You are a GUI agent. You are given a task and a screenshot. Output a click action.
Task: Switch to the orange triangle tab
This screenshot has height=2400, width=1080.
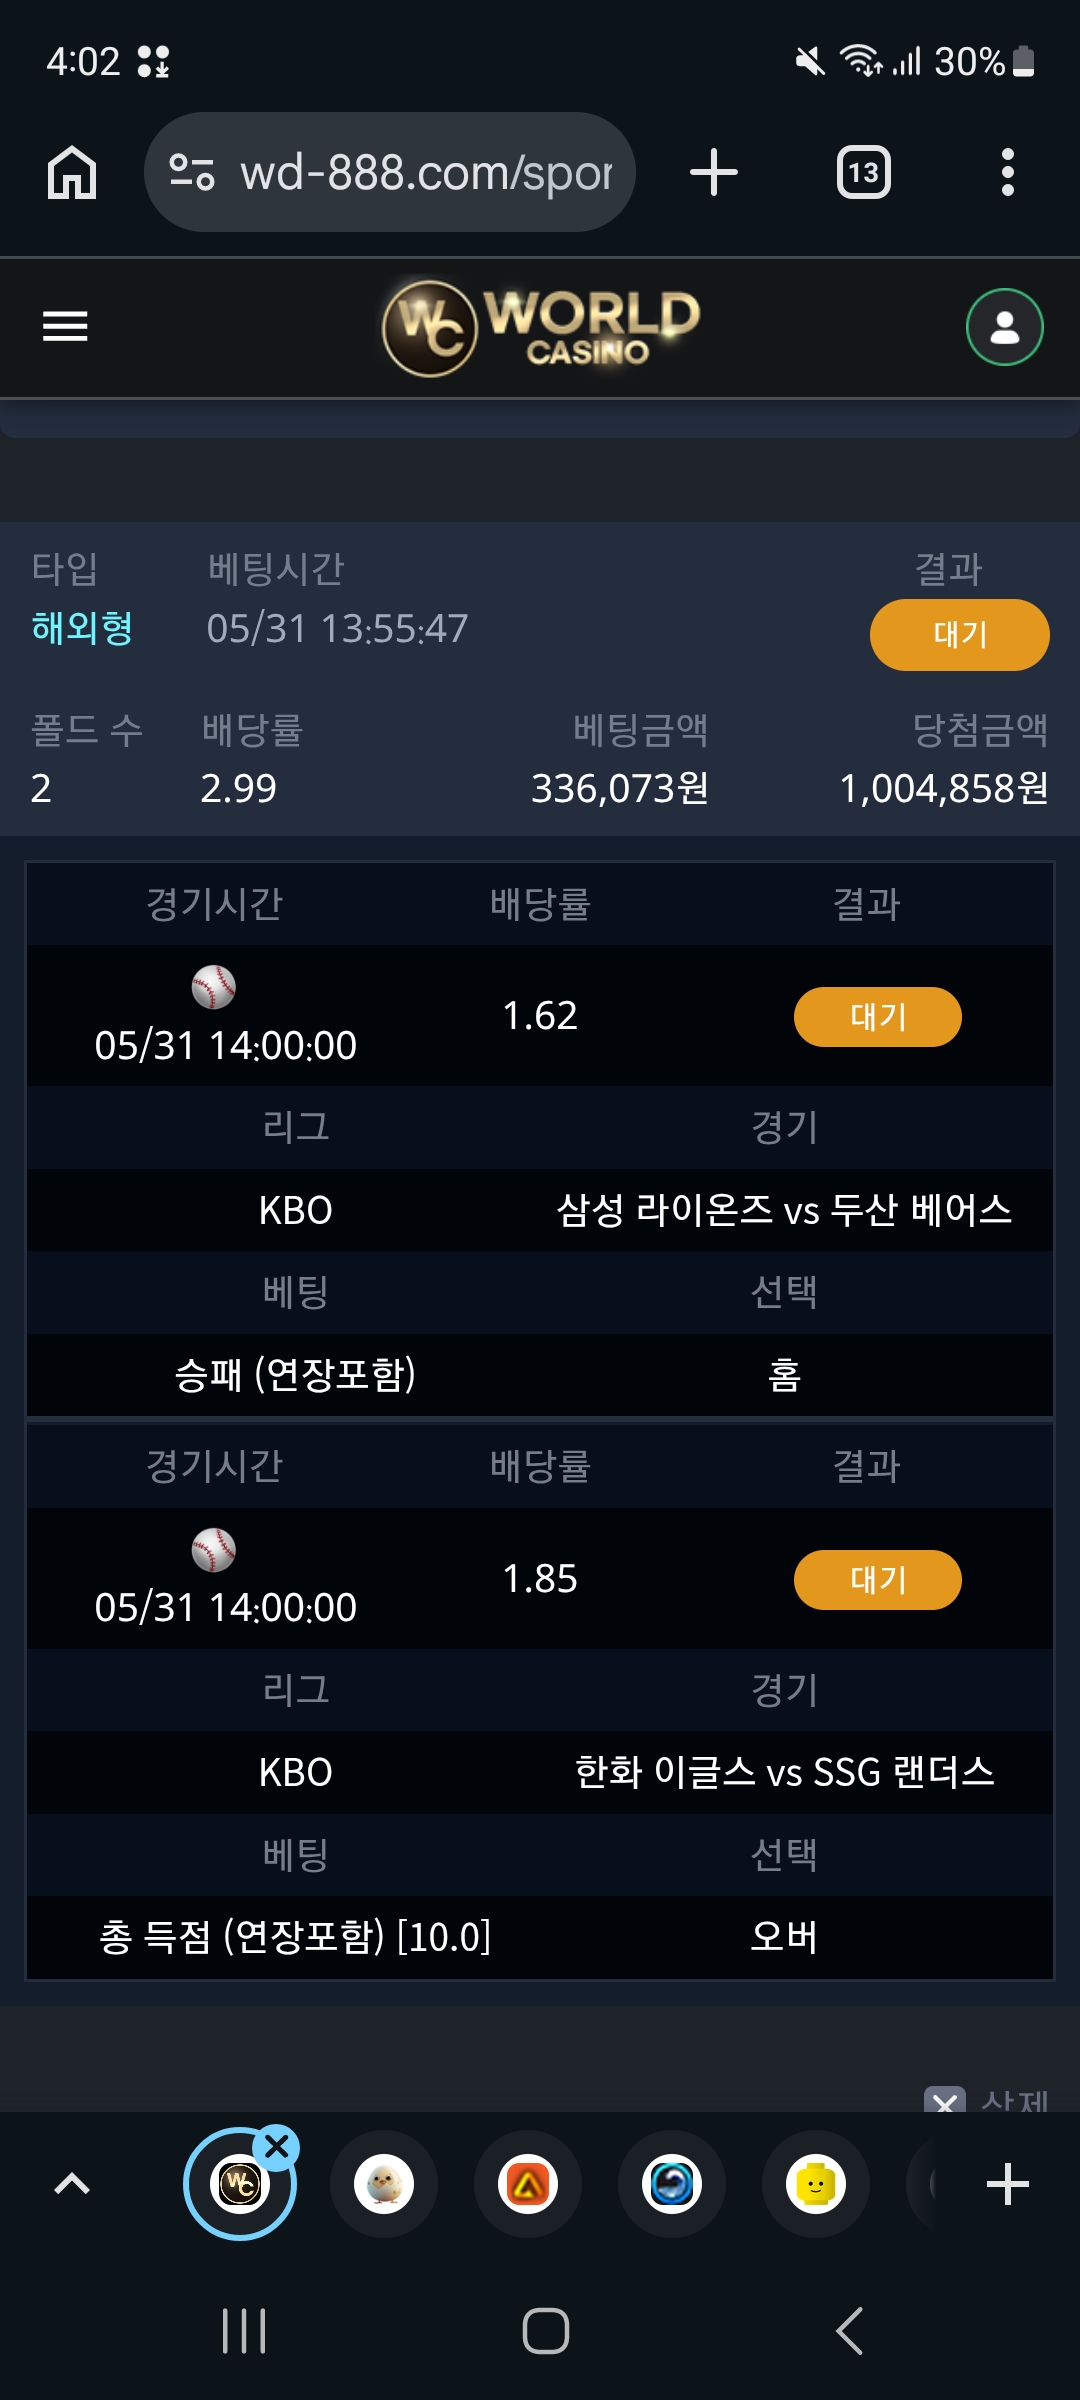(x=528, y=2184)
